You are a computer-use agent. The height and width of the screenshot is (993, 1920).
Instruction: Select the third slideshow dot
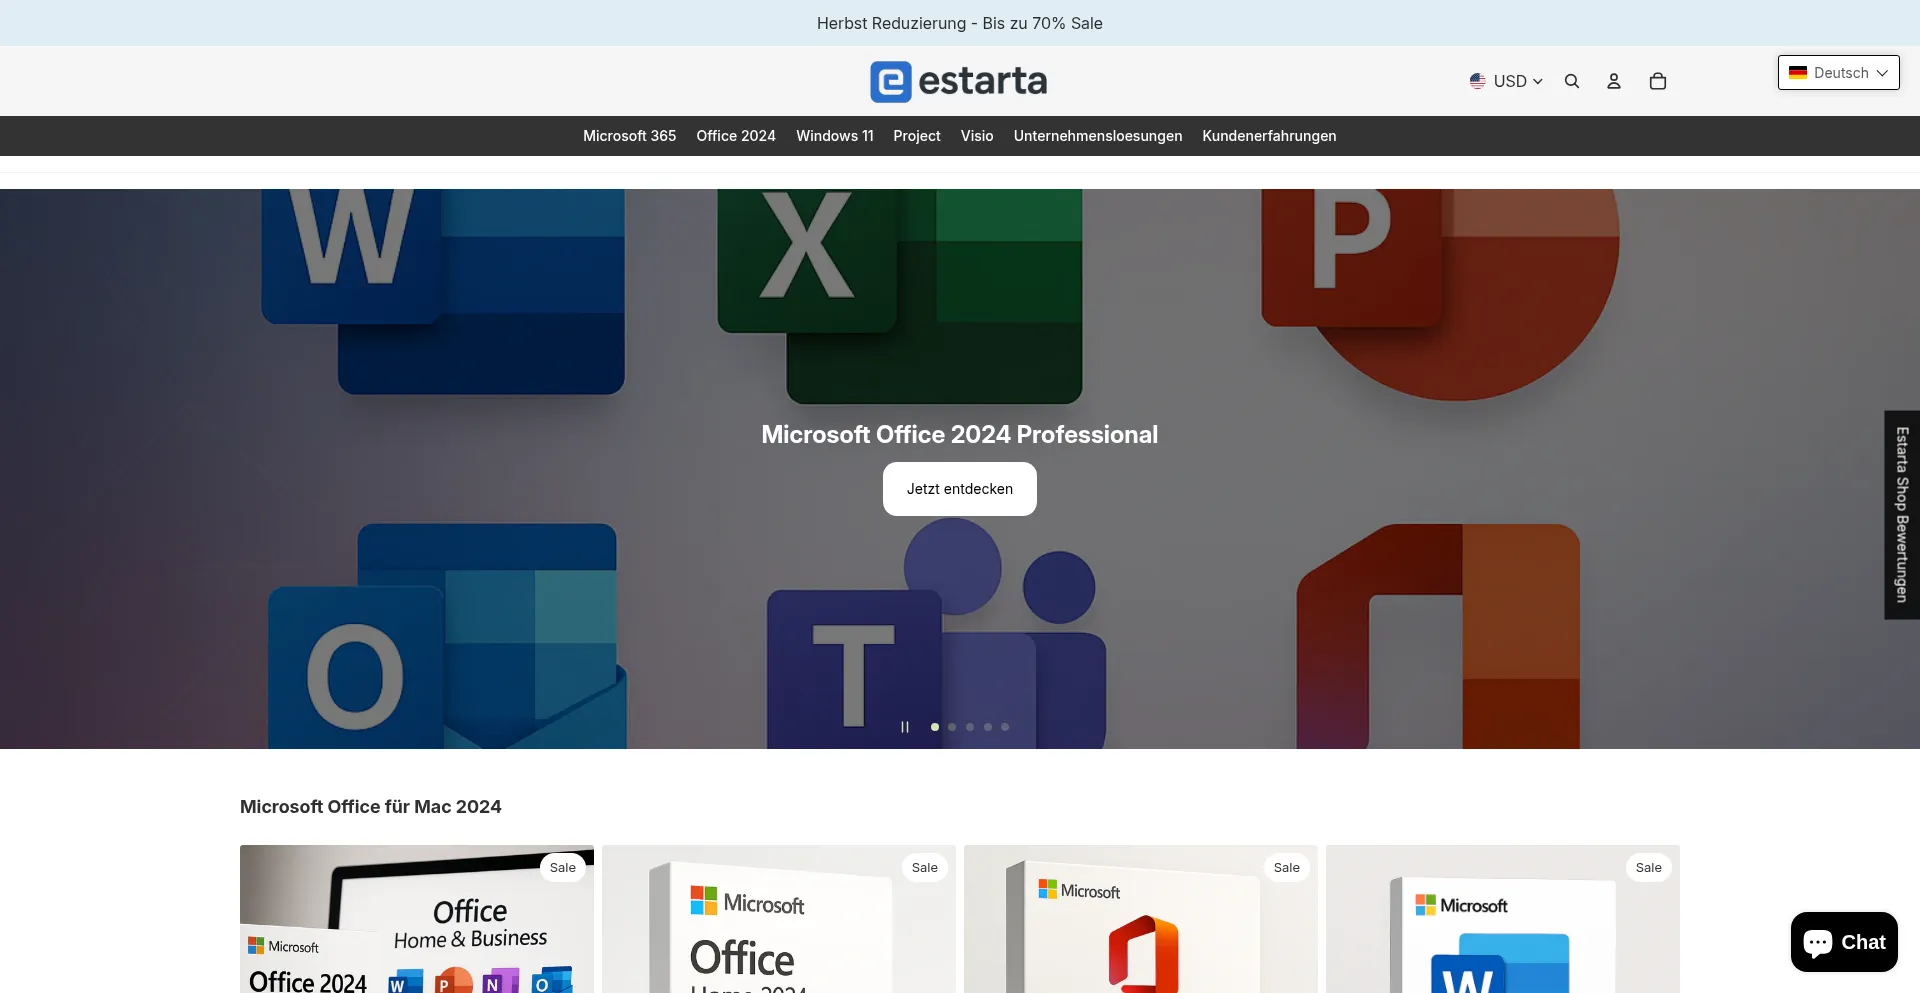pos(970,727)
